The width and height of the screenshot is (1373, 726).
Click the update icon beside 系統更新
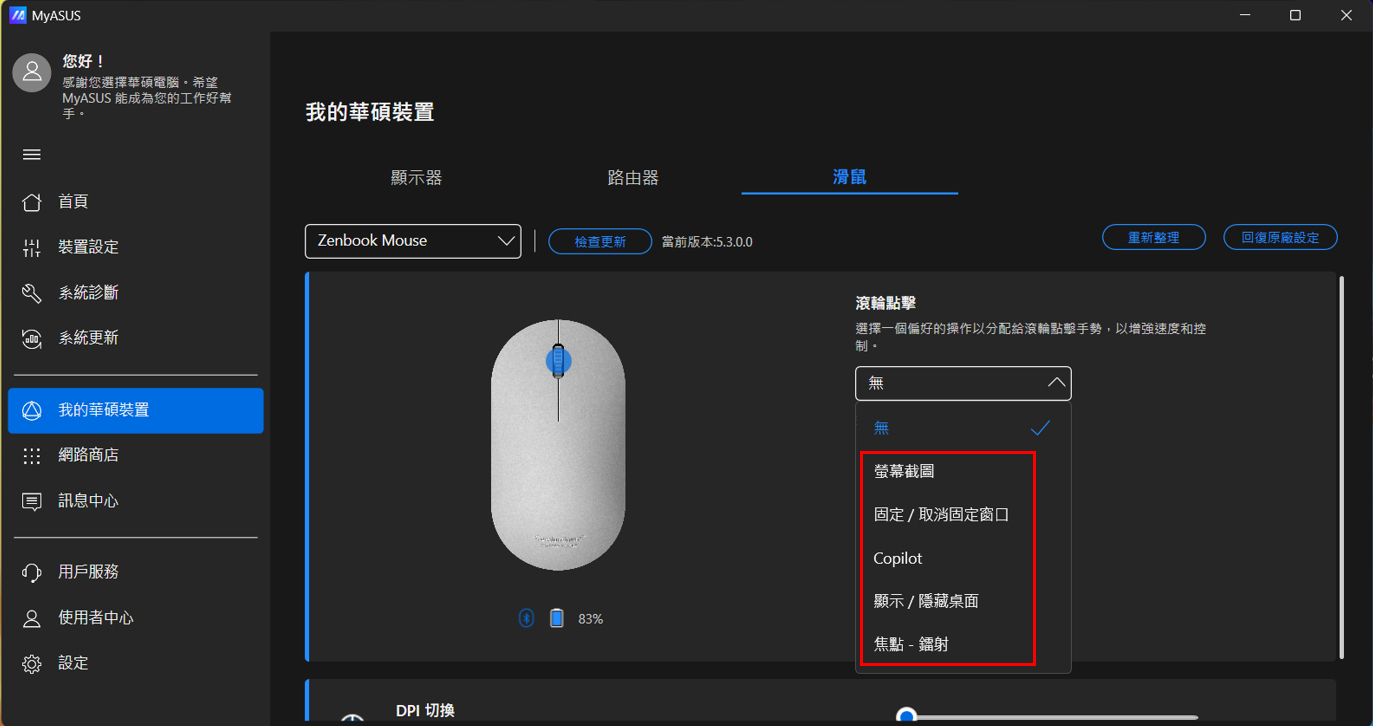coord(32,339)
